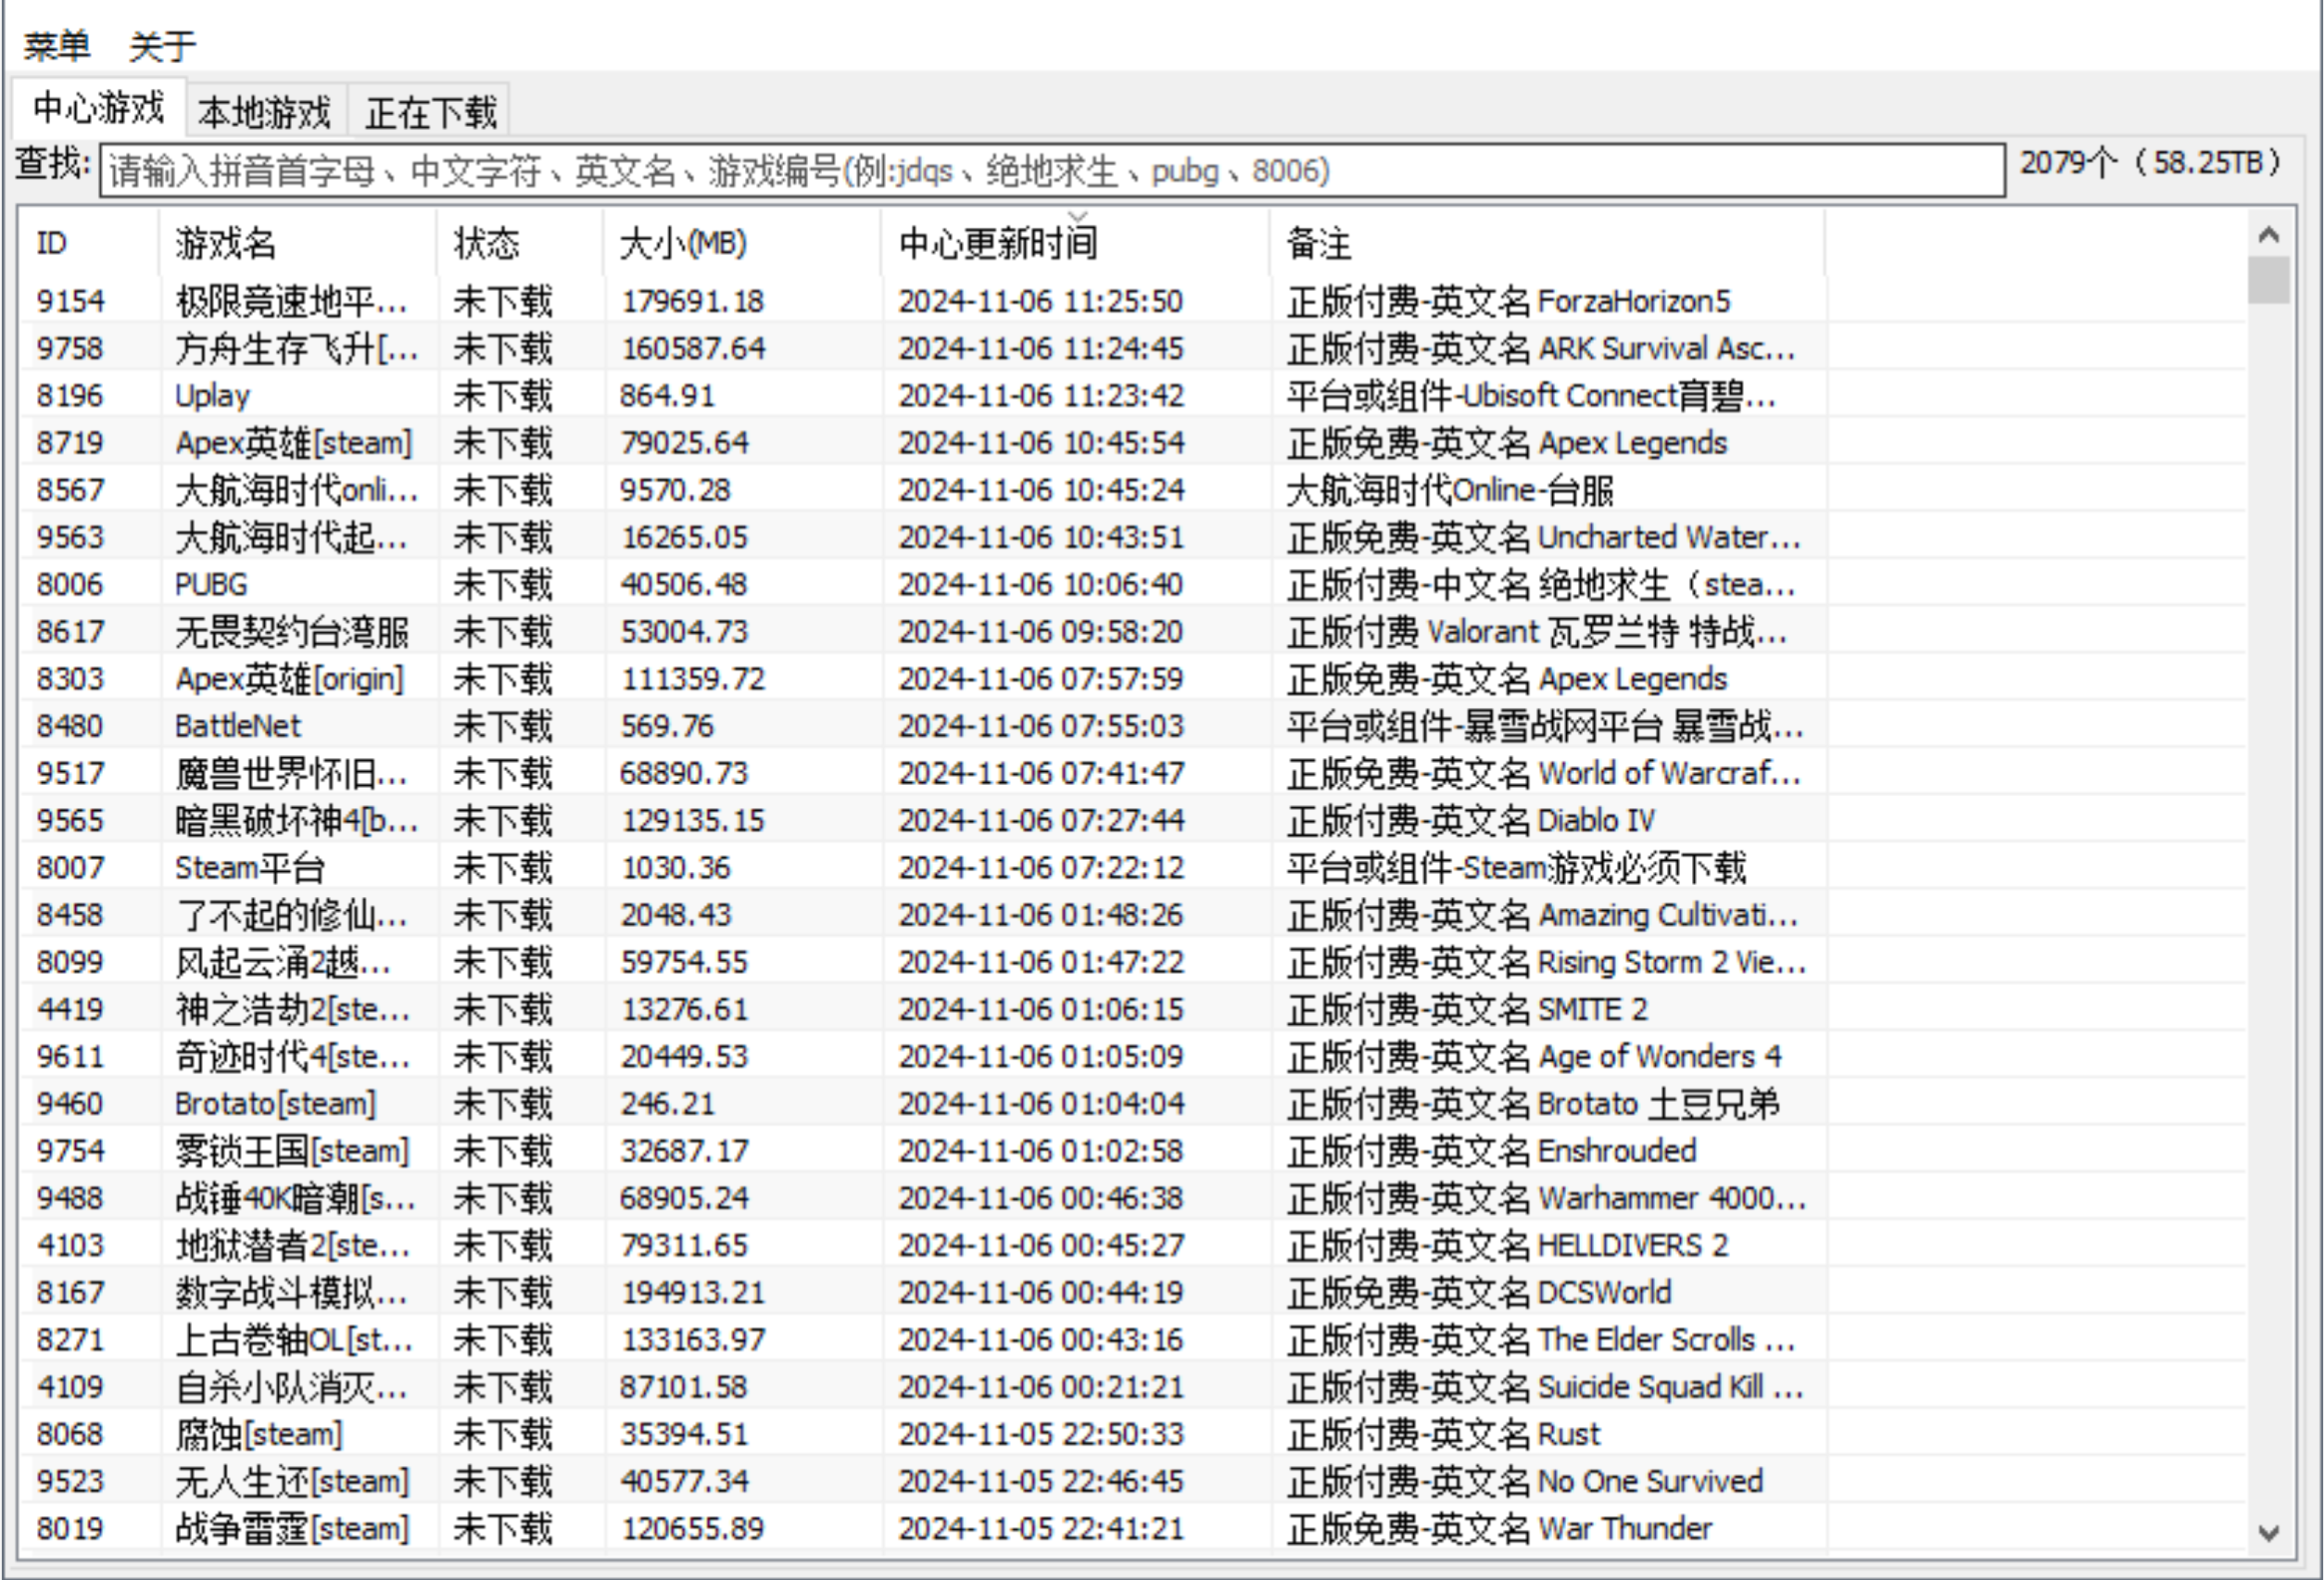The image size is (2324, 1580).
Task: Click the update time 2024-11-05 22:50:33
Action: coord(1040,1434)
